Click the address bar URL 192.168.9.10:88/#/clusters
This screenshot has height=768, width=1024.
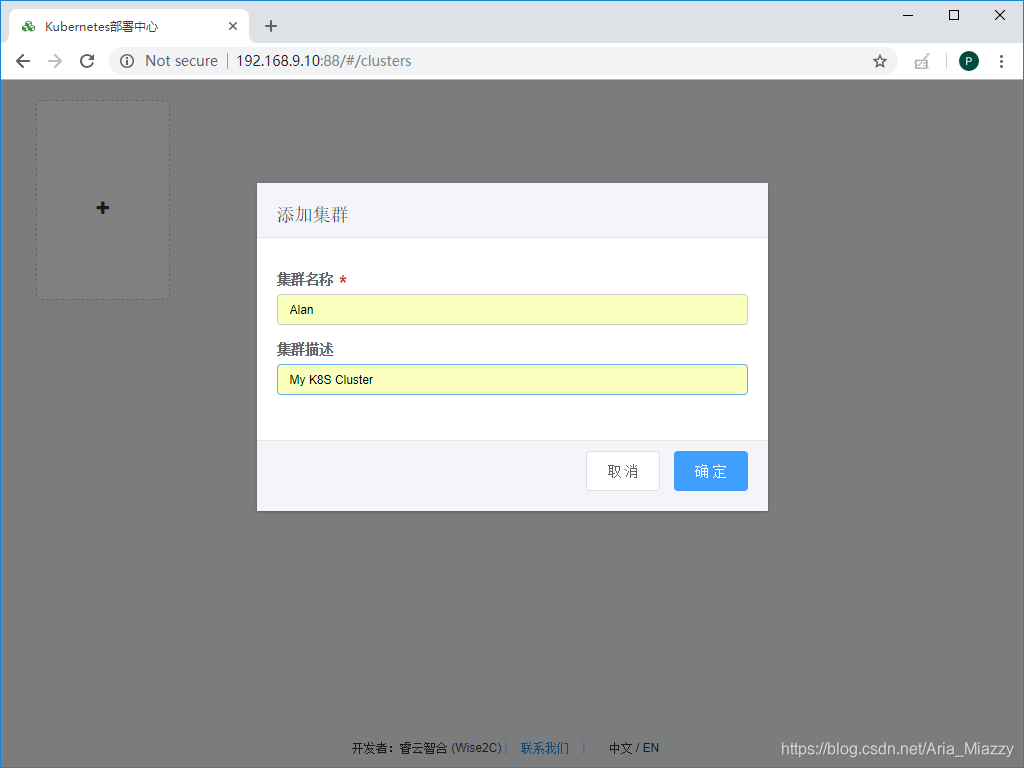coord(324,61)
